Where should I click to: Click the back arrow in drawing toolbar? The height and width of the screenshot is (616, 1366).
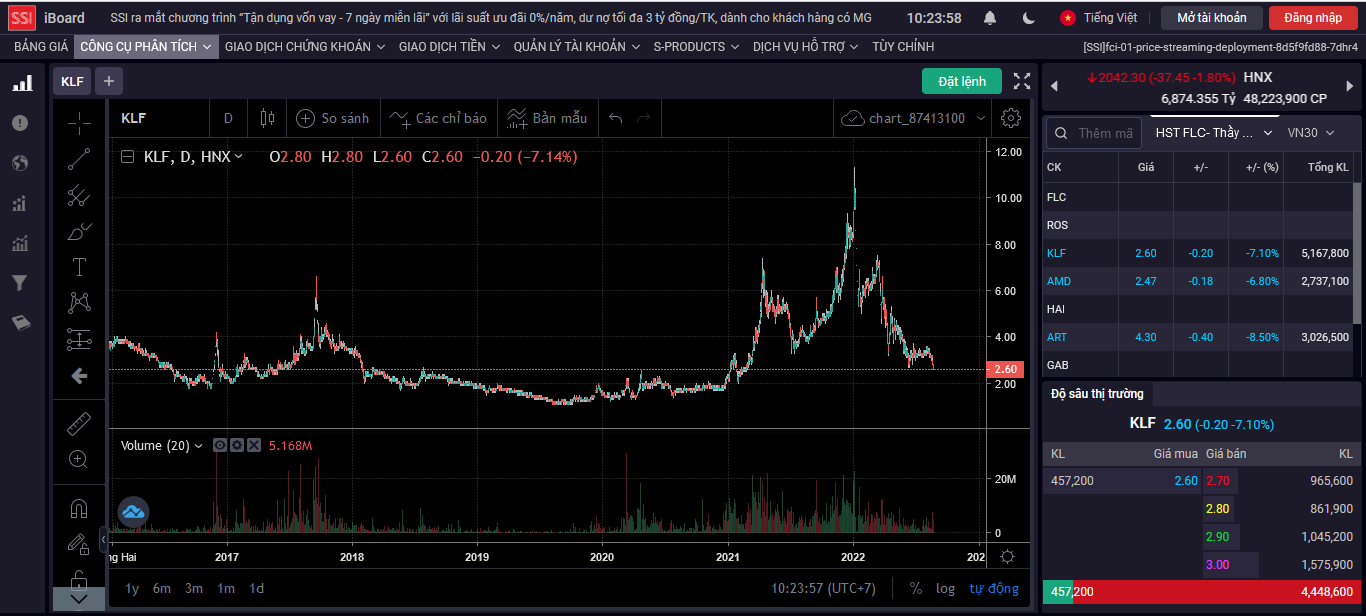(x=79, y=376)
